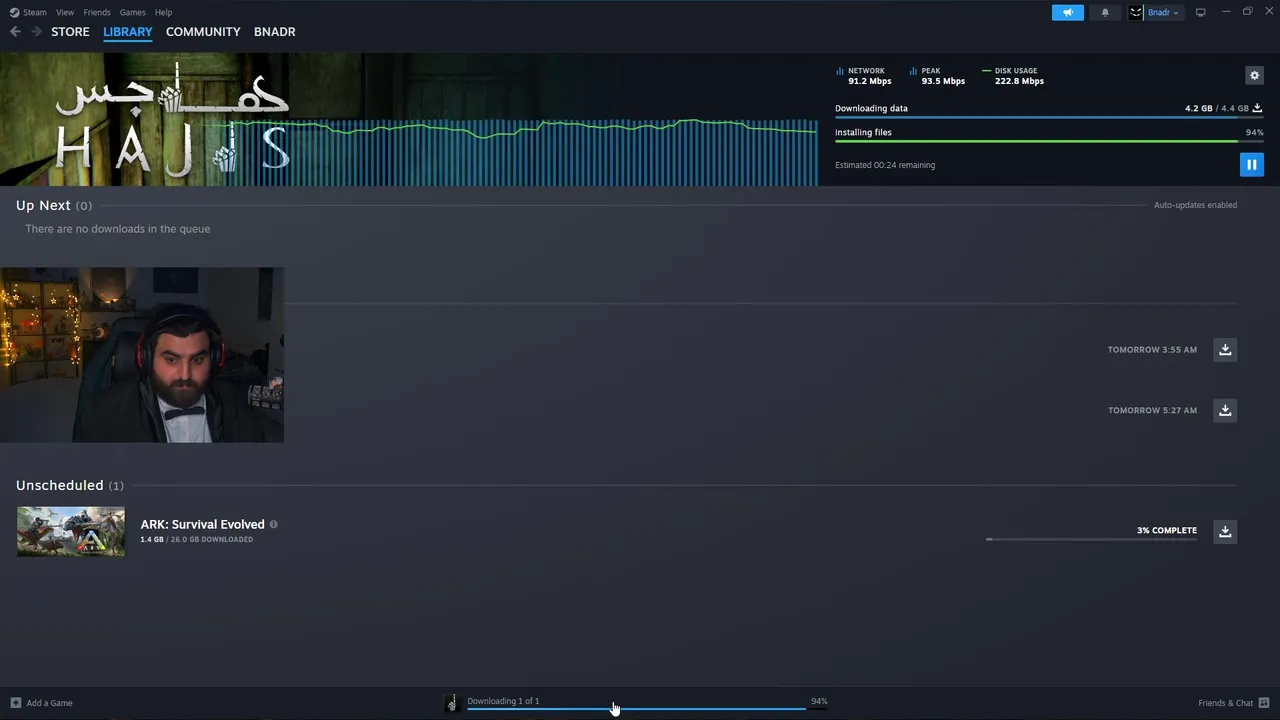Click the PEAK 93.5 Mbps stat
Viewport: 1280px width, 720px height.
pyautogui.click(x=938, y=76)
